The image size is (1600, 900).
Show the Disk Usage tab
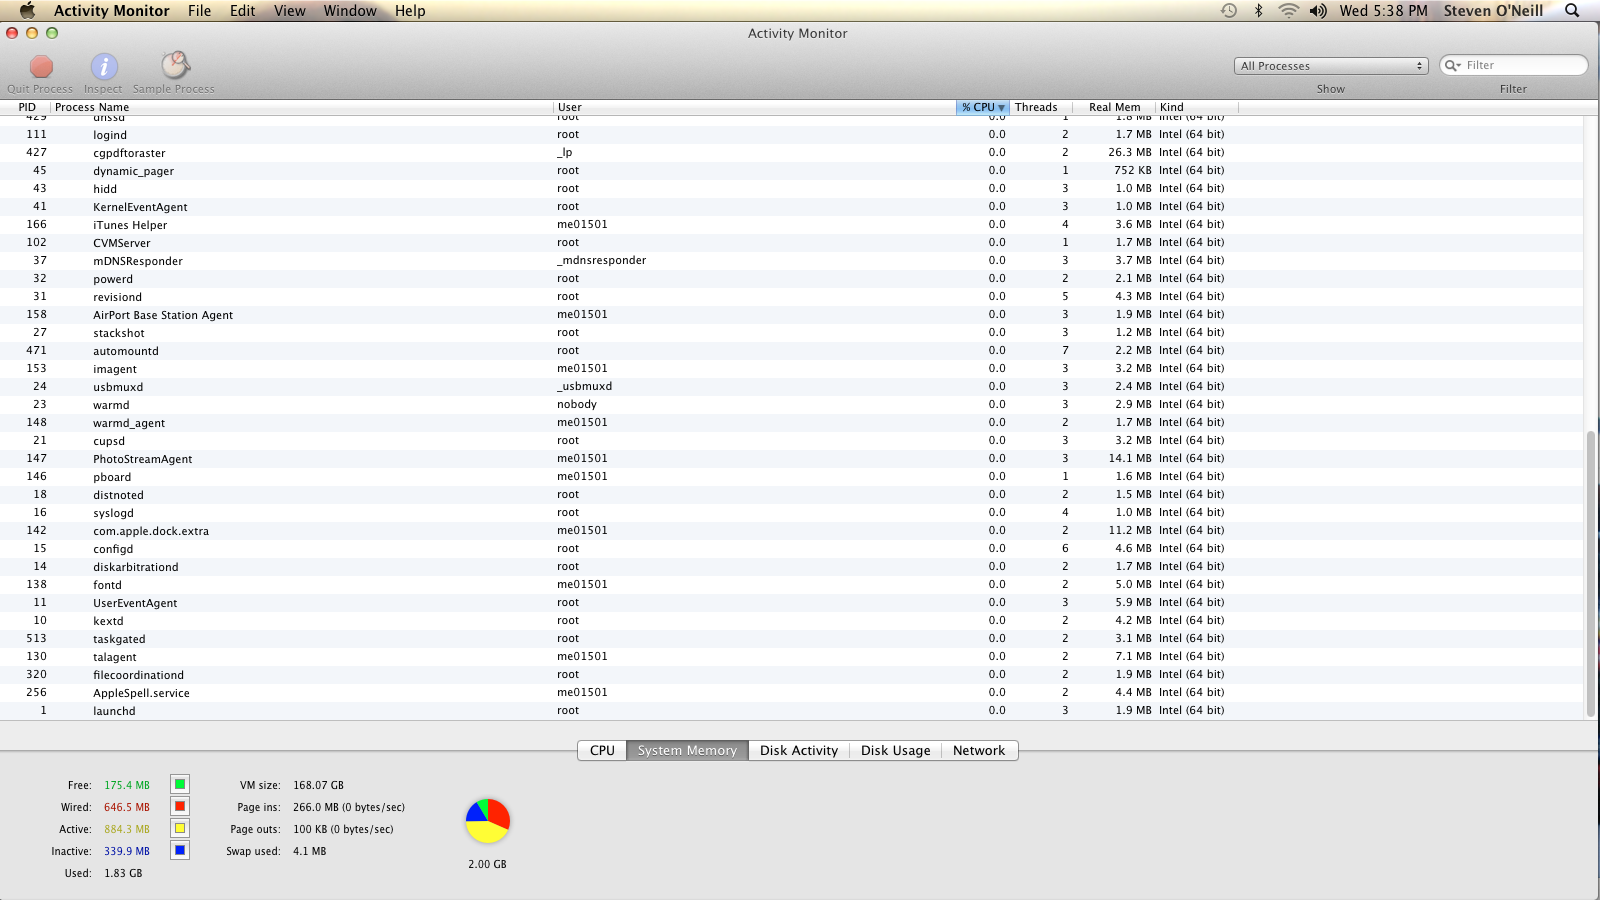896,750
